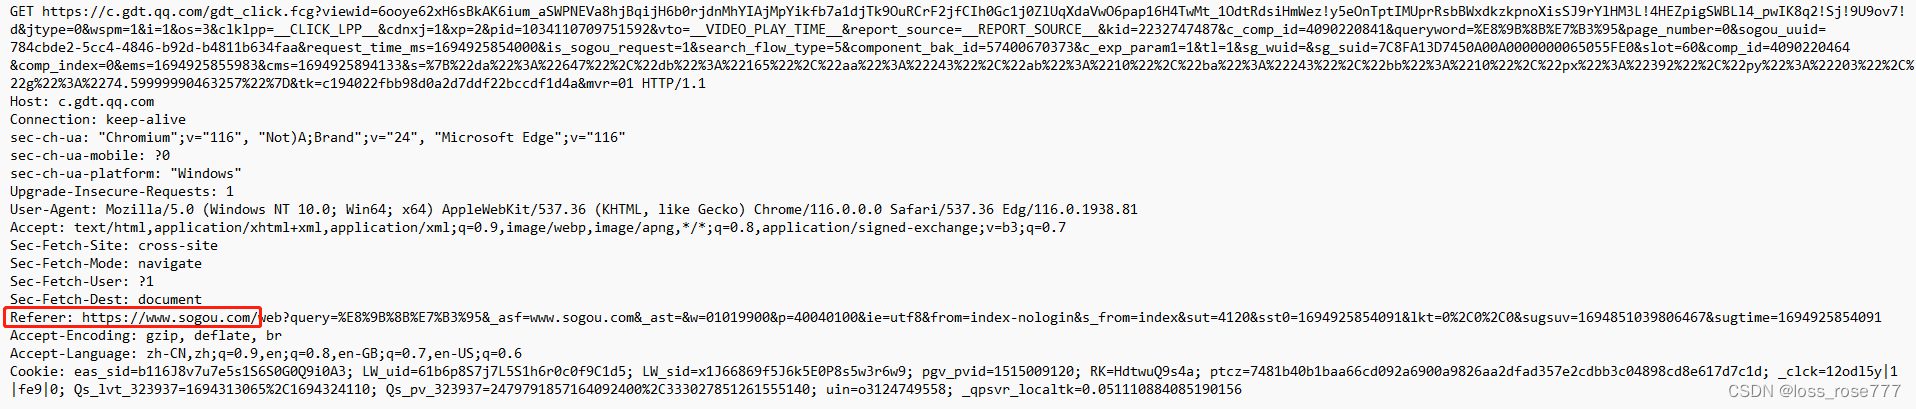Select the sec-ch-ua-mobile header line
This screenshot has height=409, width=1916.
tap(90, 155)
